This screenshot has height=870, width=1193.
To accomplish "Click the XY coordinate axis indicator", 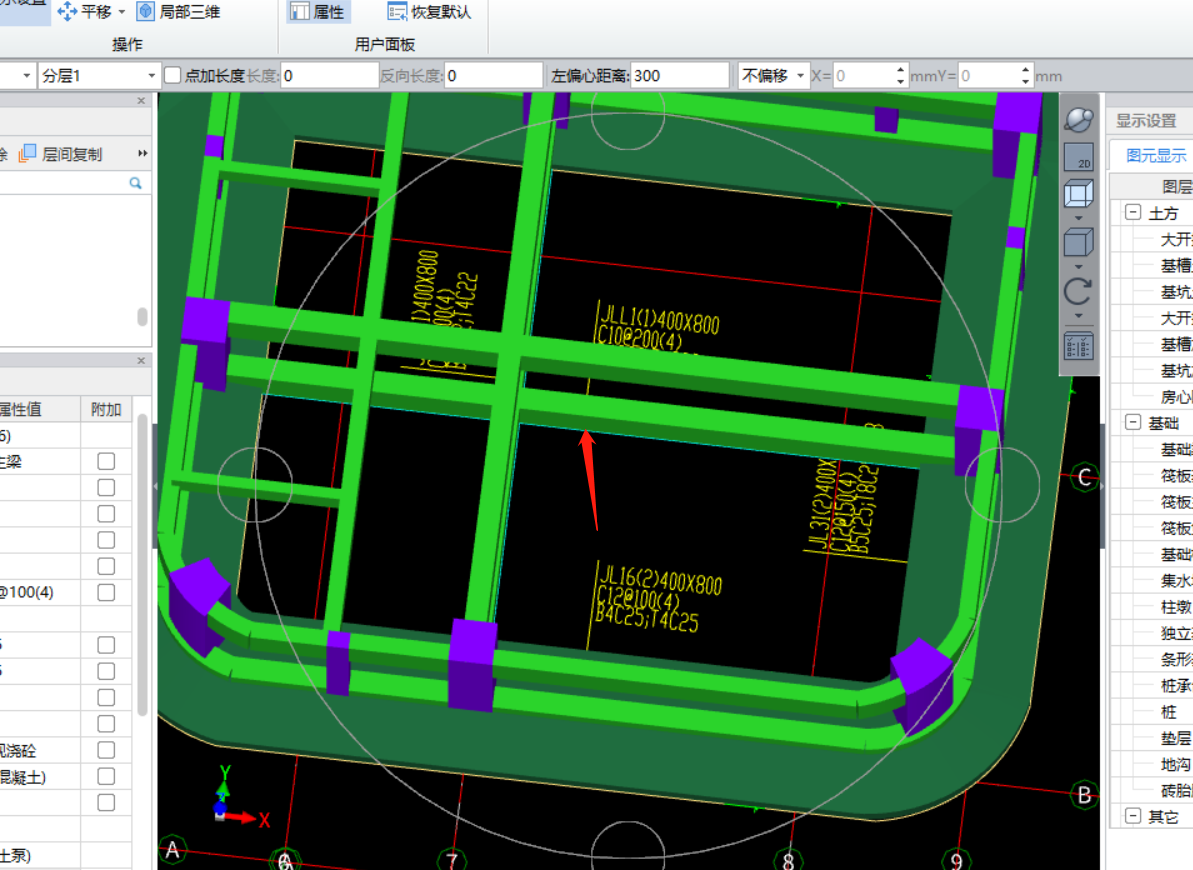I will [240, 797].
